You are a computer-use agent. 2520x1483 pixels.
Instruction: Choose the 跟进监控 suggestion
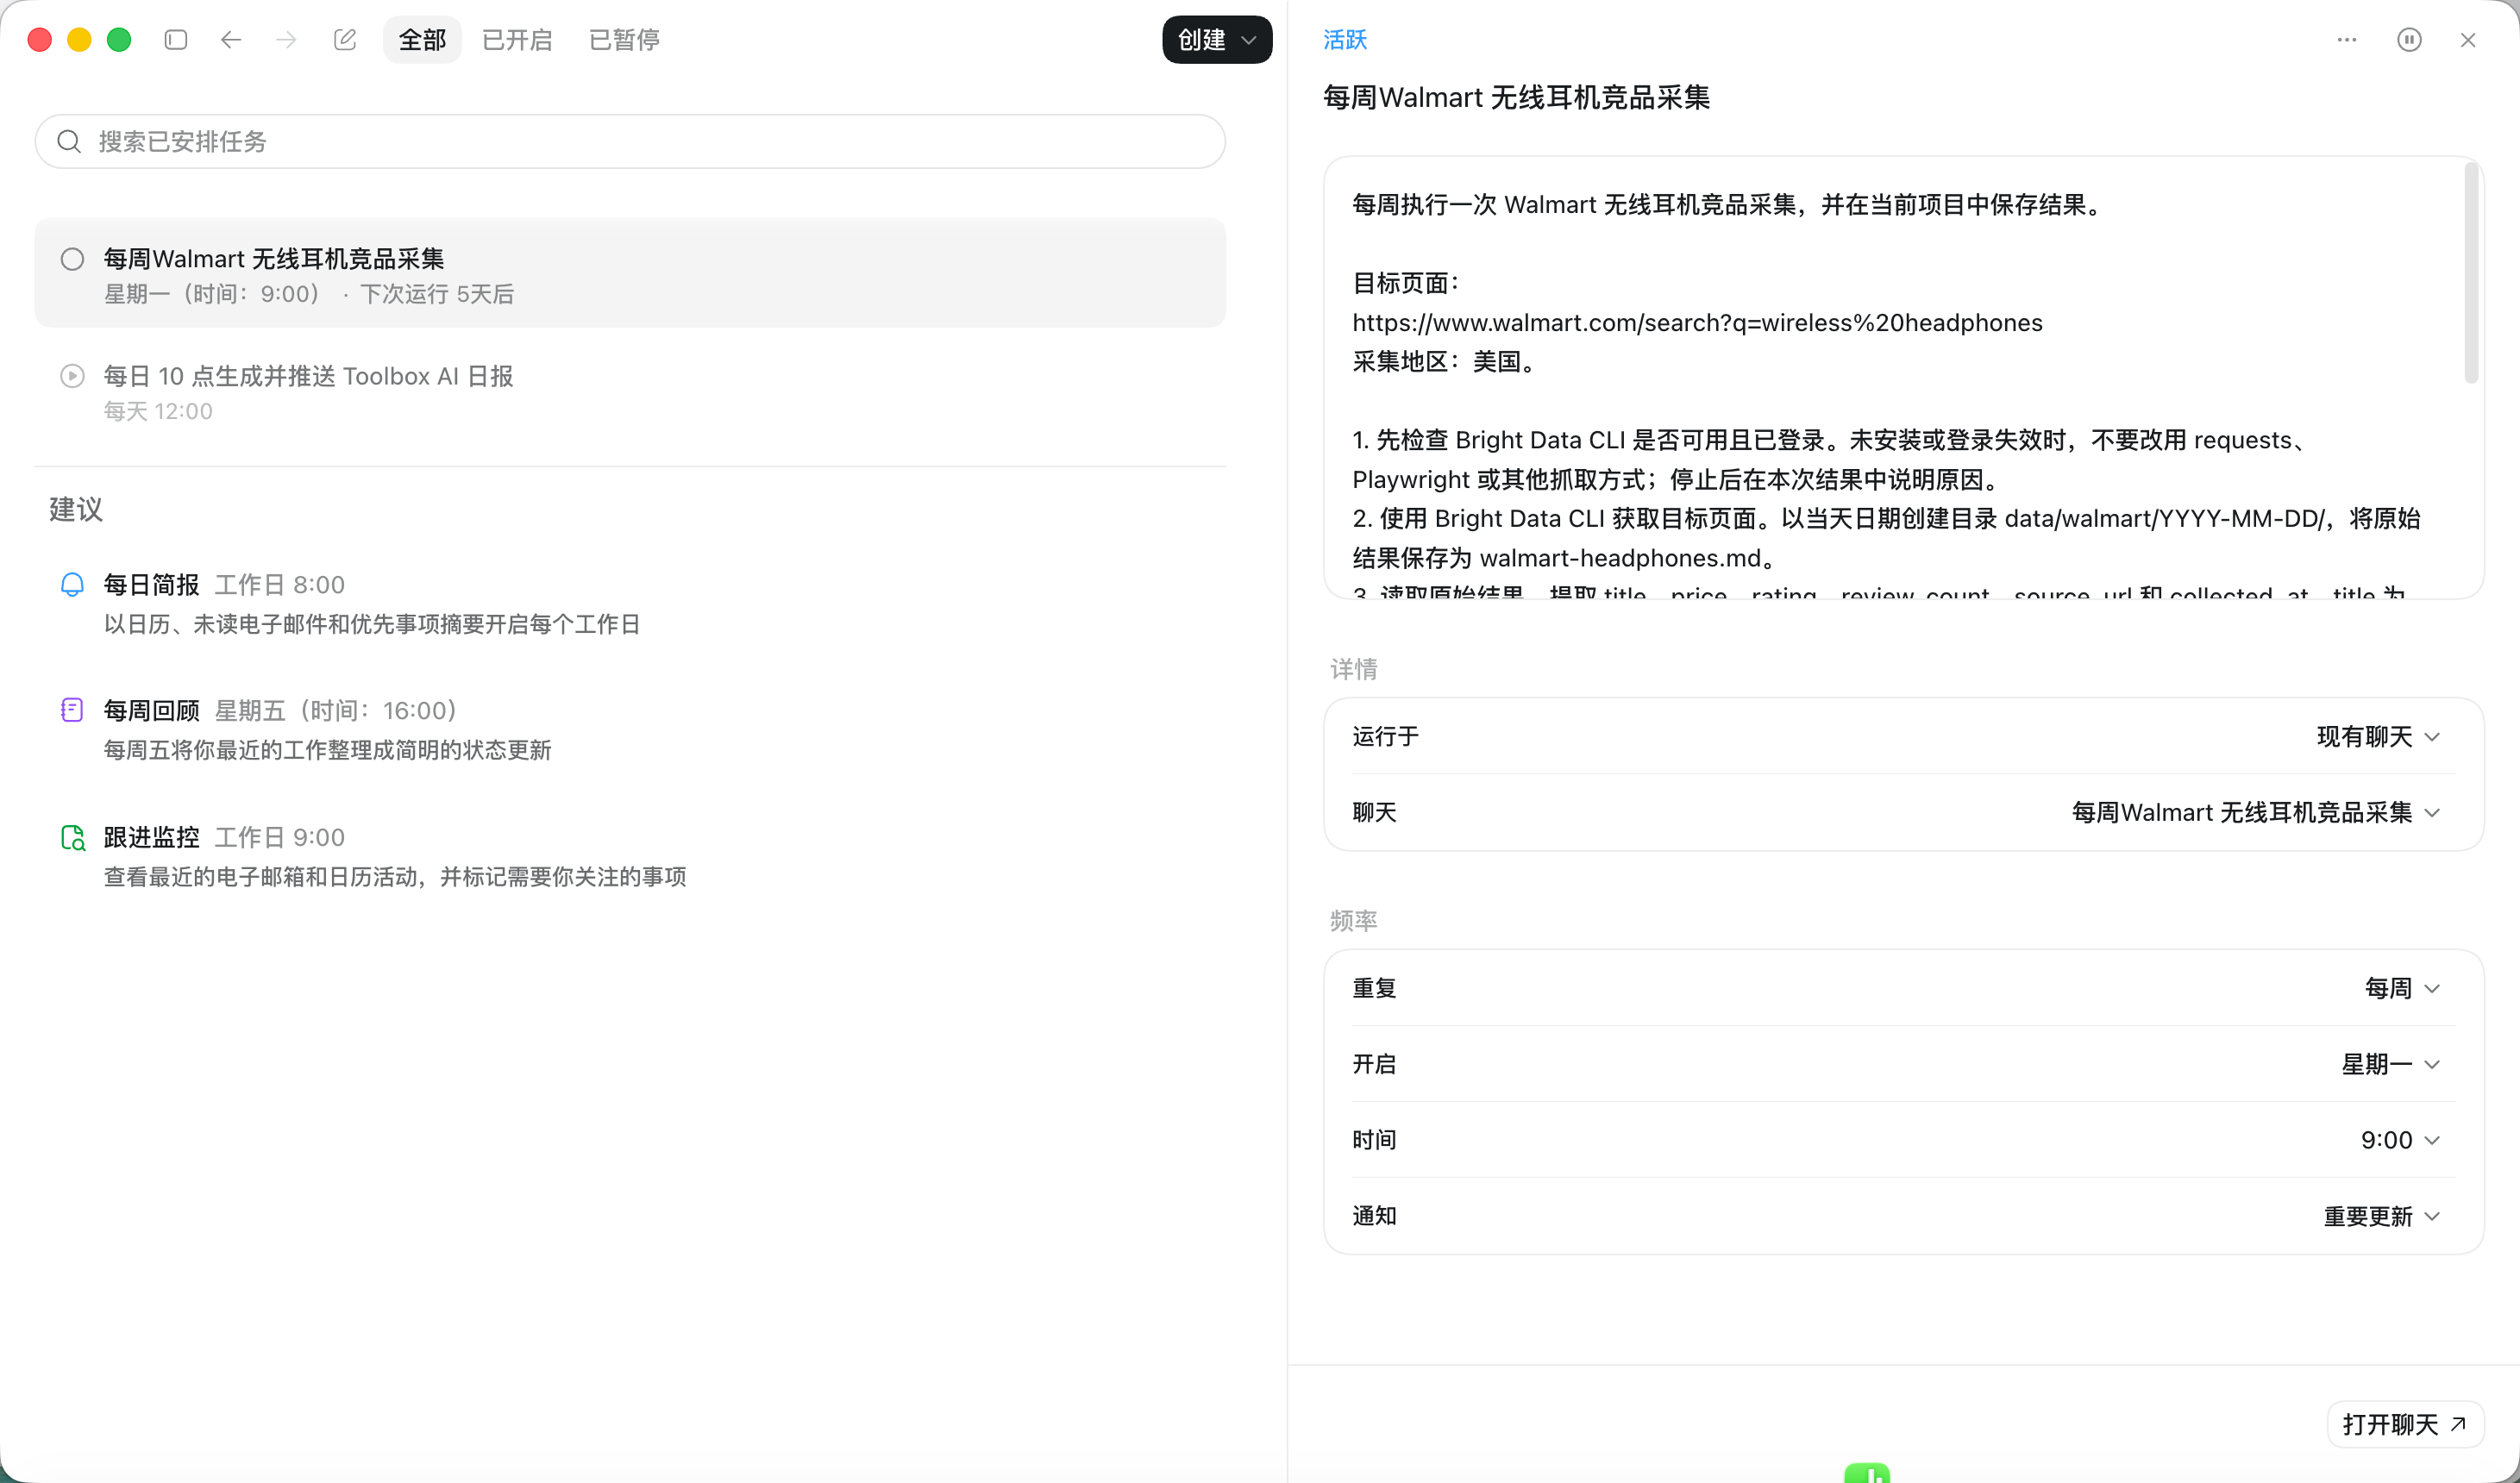[x=630, y=856]
